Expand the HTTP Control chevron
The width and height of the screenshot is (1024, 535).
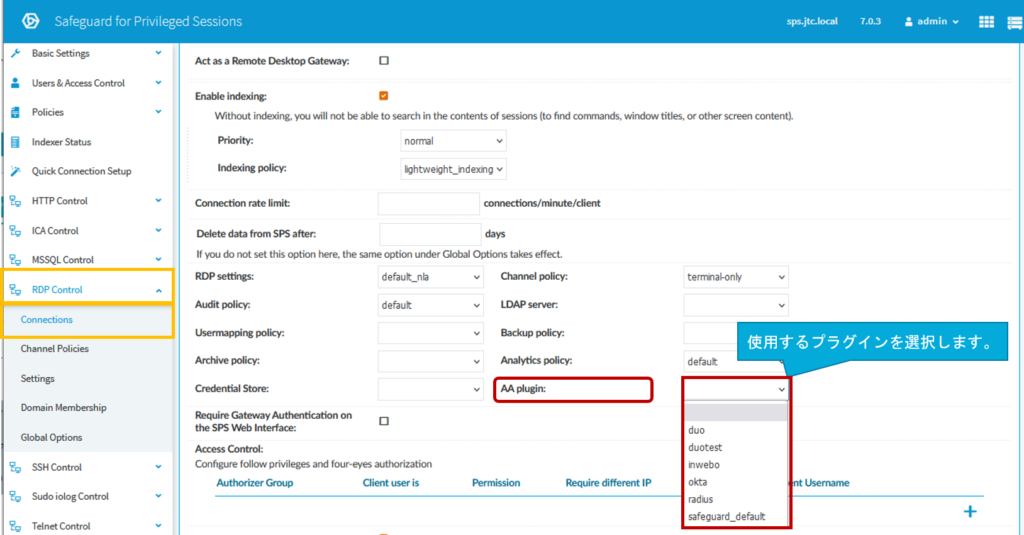click(x=158, y=201)
